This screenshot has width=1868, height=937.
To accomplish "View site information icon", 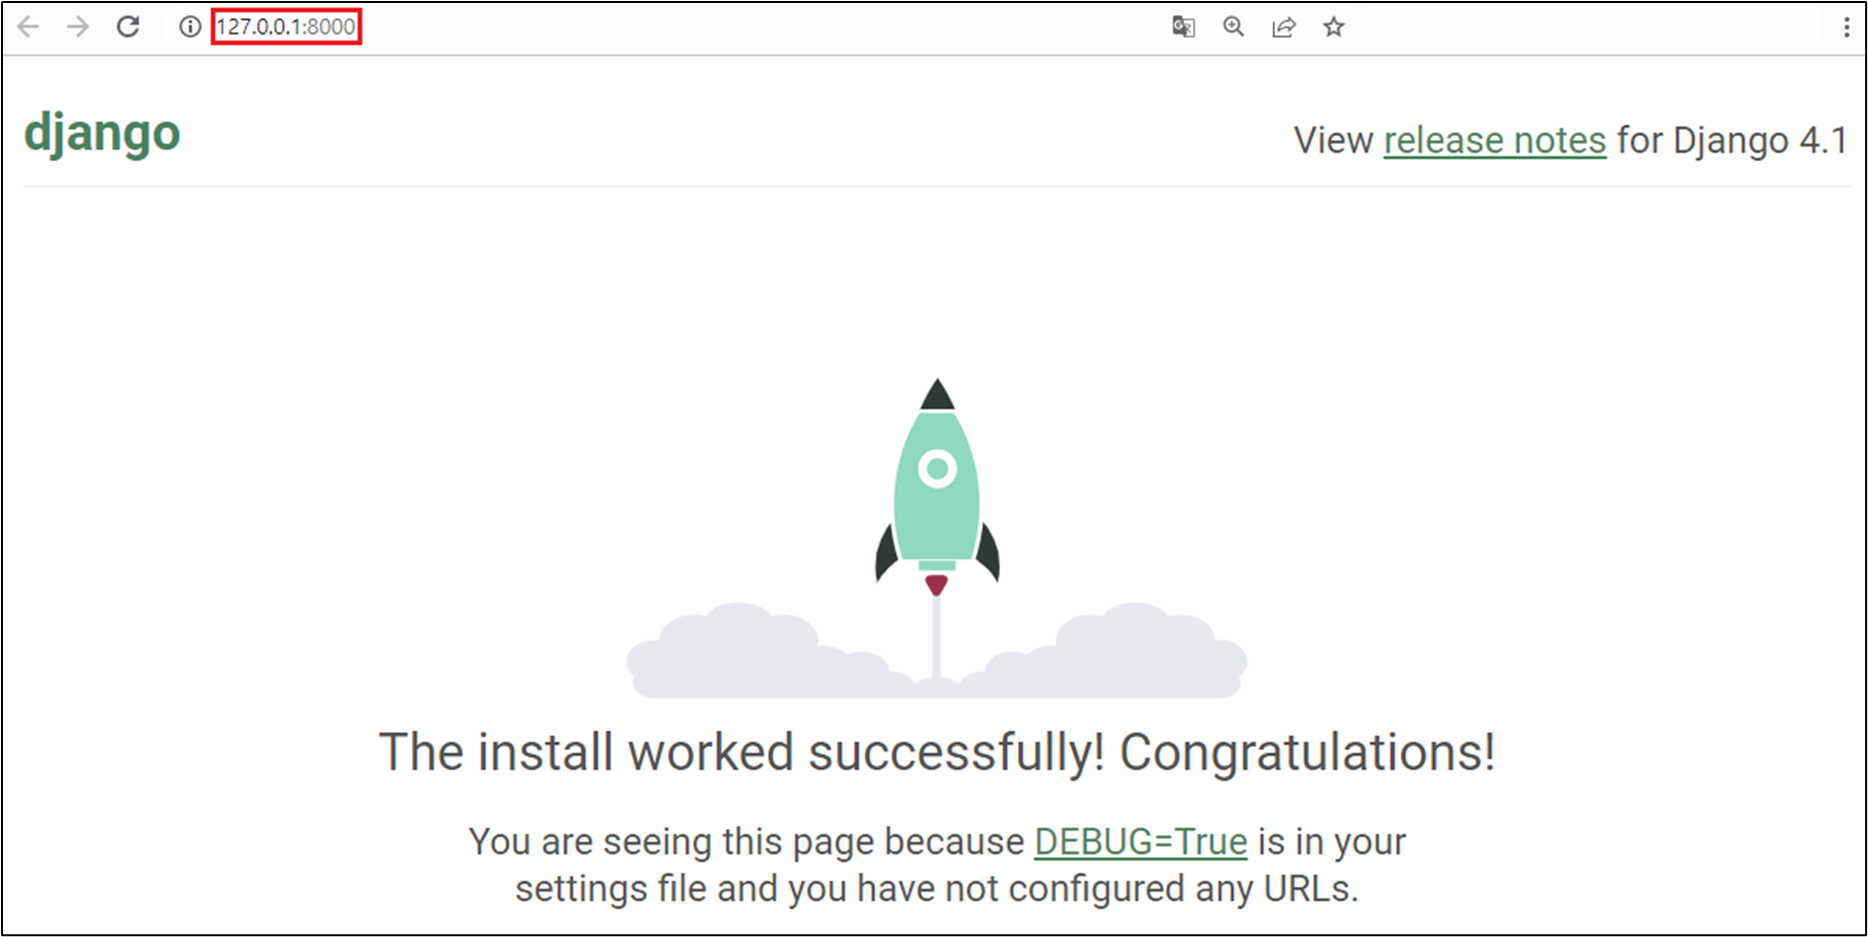I will pos(189,27).
